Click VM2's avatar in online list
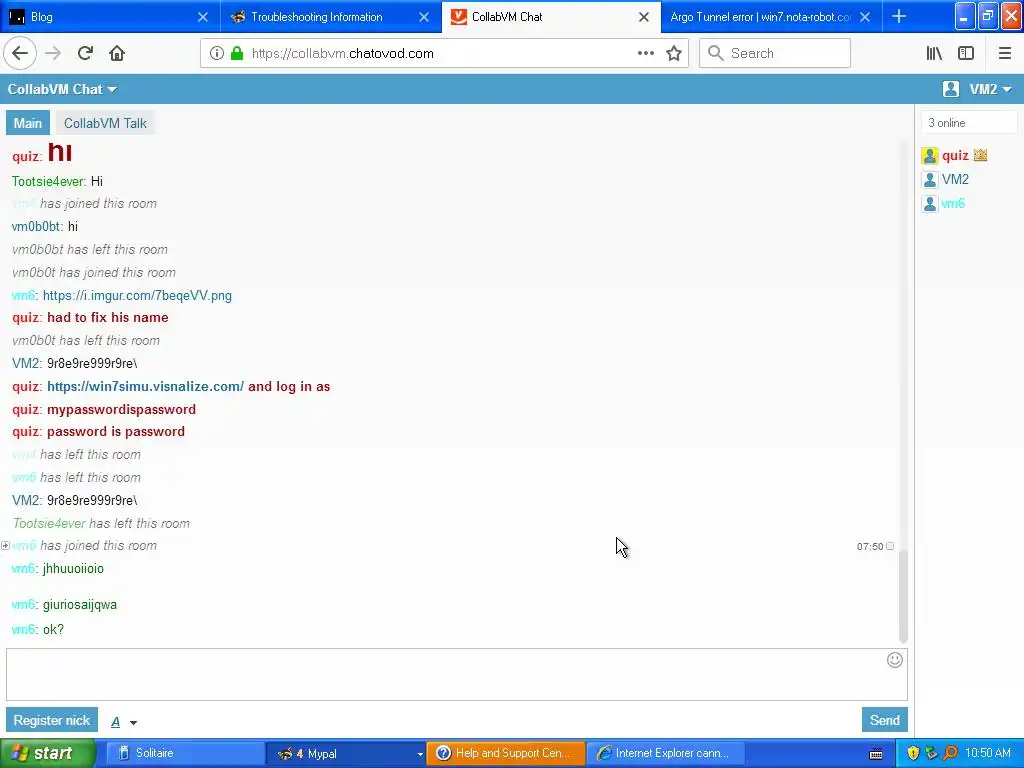The width and height of the screenshot is (1024, 768). (930, 180)
